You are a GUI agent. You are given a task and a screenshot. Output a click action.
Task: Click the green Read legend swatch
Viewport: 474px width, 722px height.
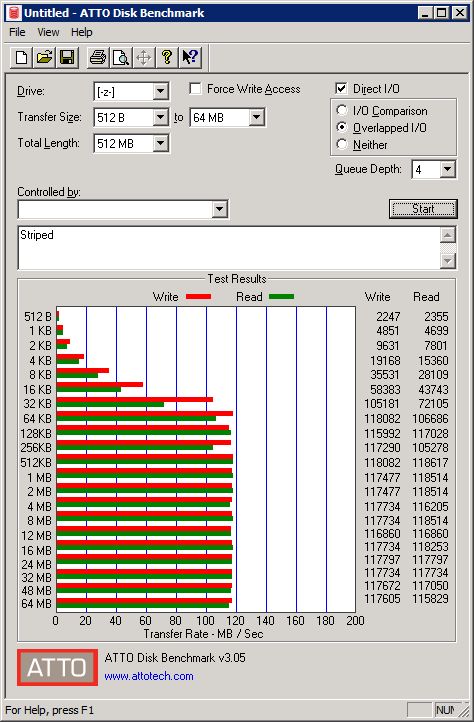(x=281, y=297)
